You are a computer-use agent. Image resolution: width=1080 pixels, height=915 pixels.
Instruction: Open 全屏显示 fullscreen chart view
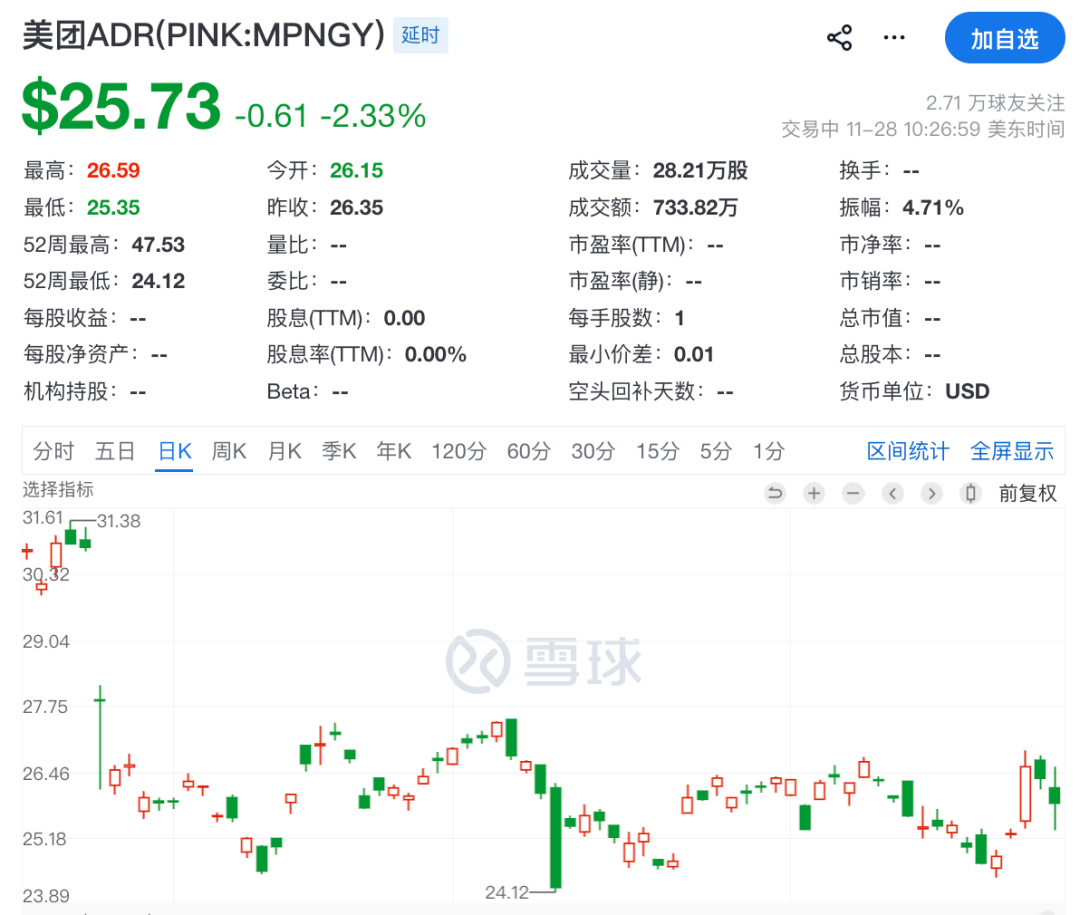1012,451
